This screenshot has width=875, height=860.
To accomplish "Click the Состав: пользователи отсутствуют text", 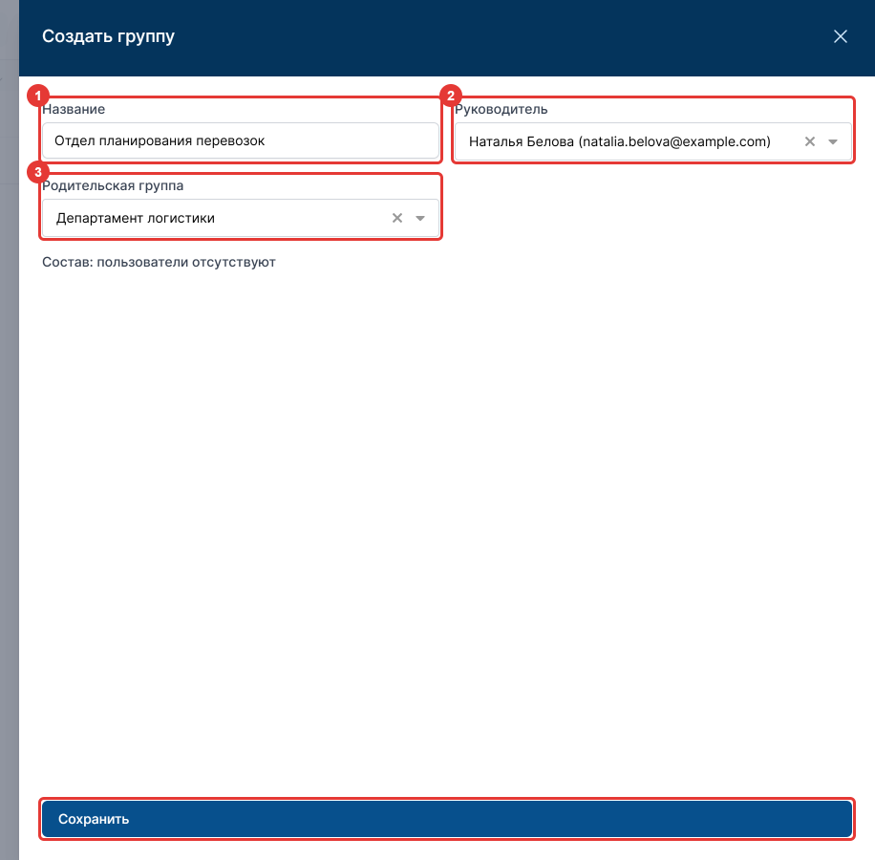I will point(158,262).
